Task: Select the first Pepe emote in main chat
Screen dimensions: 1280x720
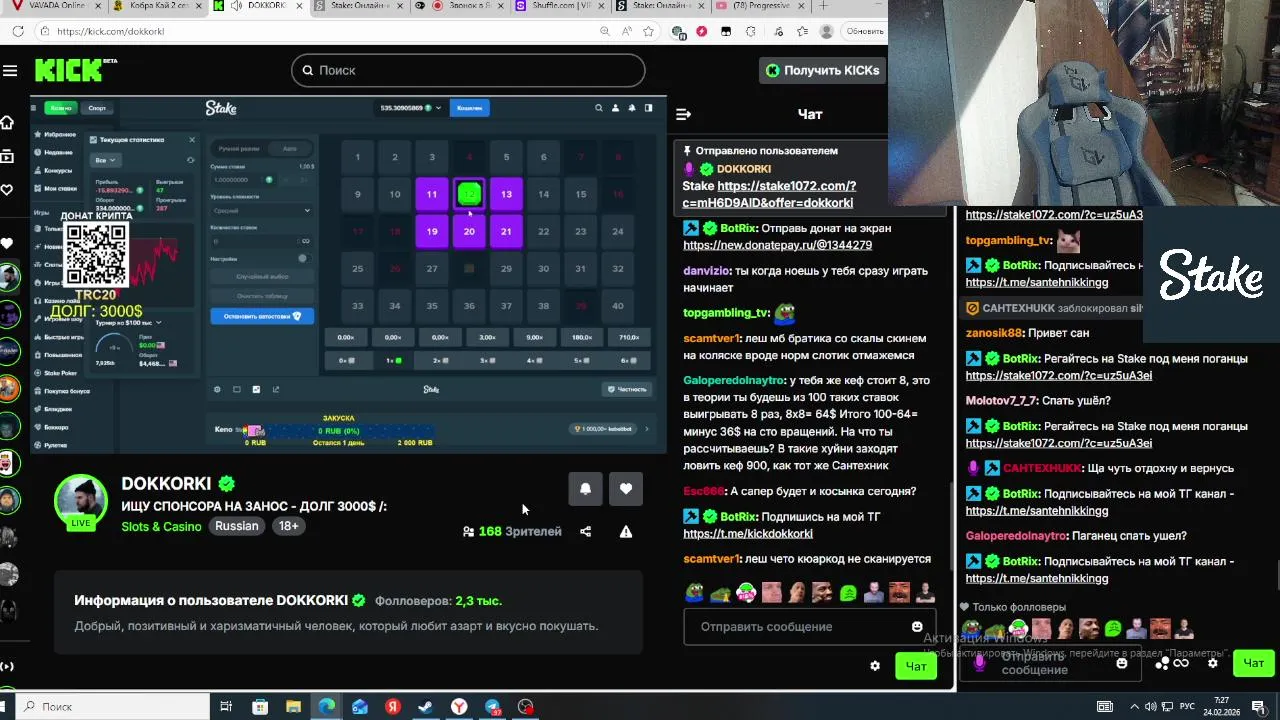Action: click(694, 592)
